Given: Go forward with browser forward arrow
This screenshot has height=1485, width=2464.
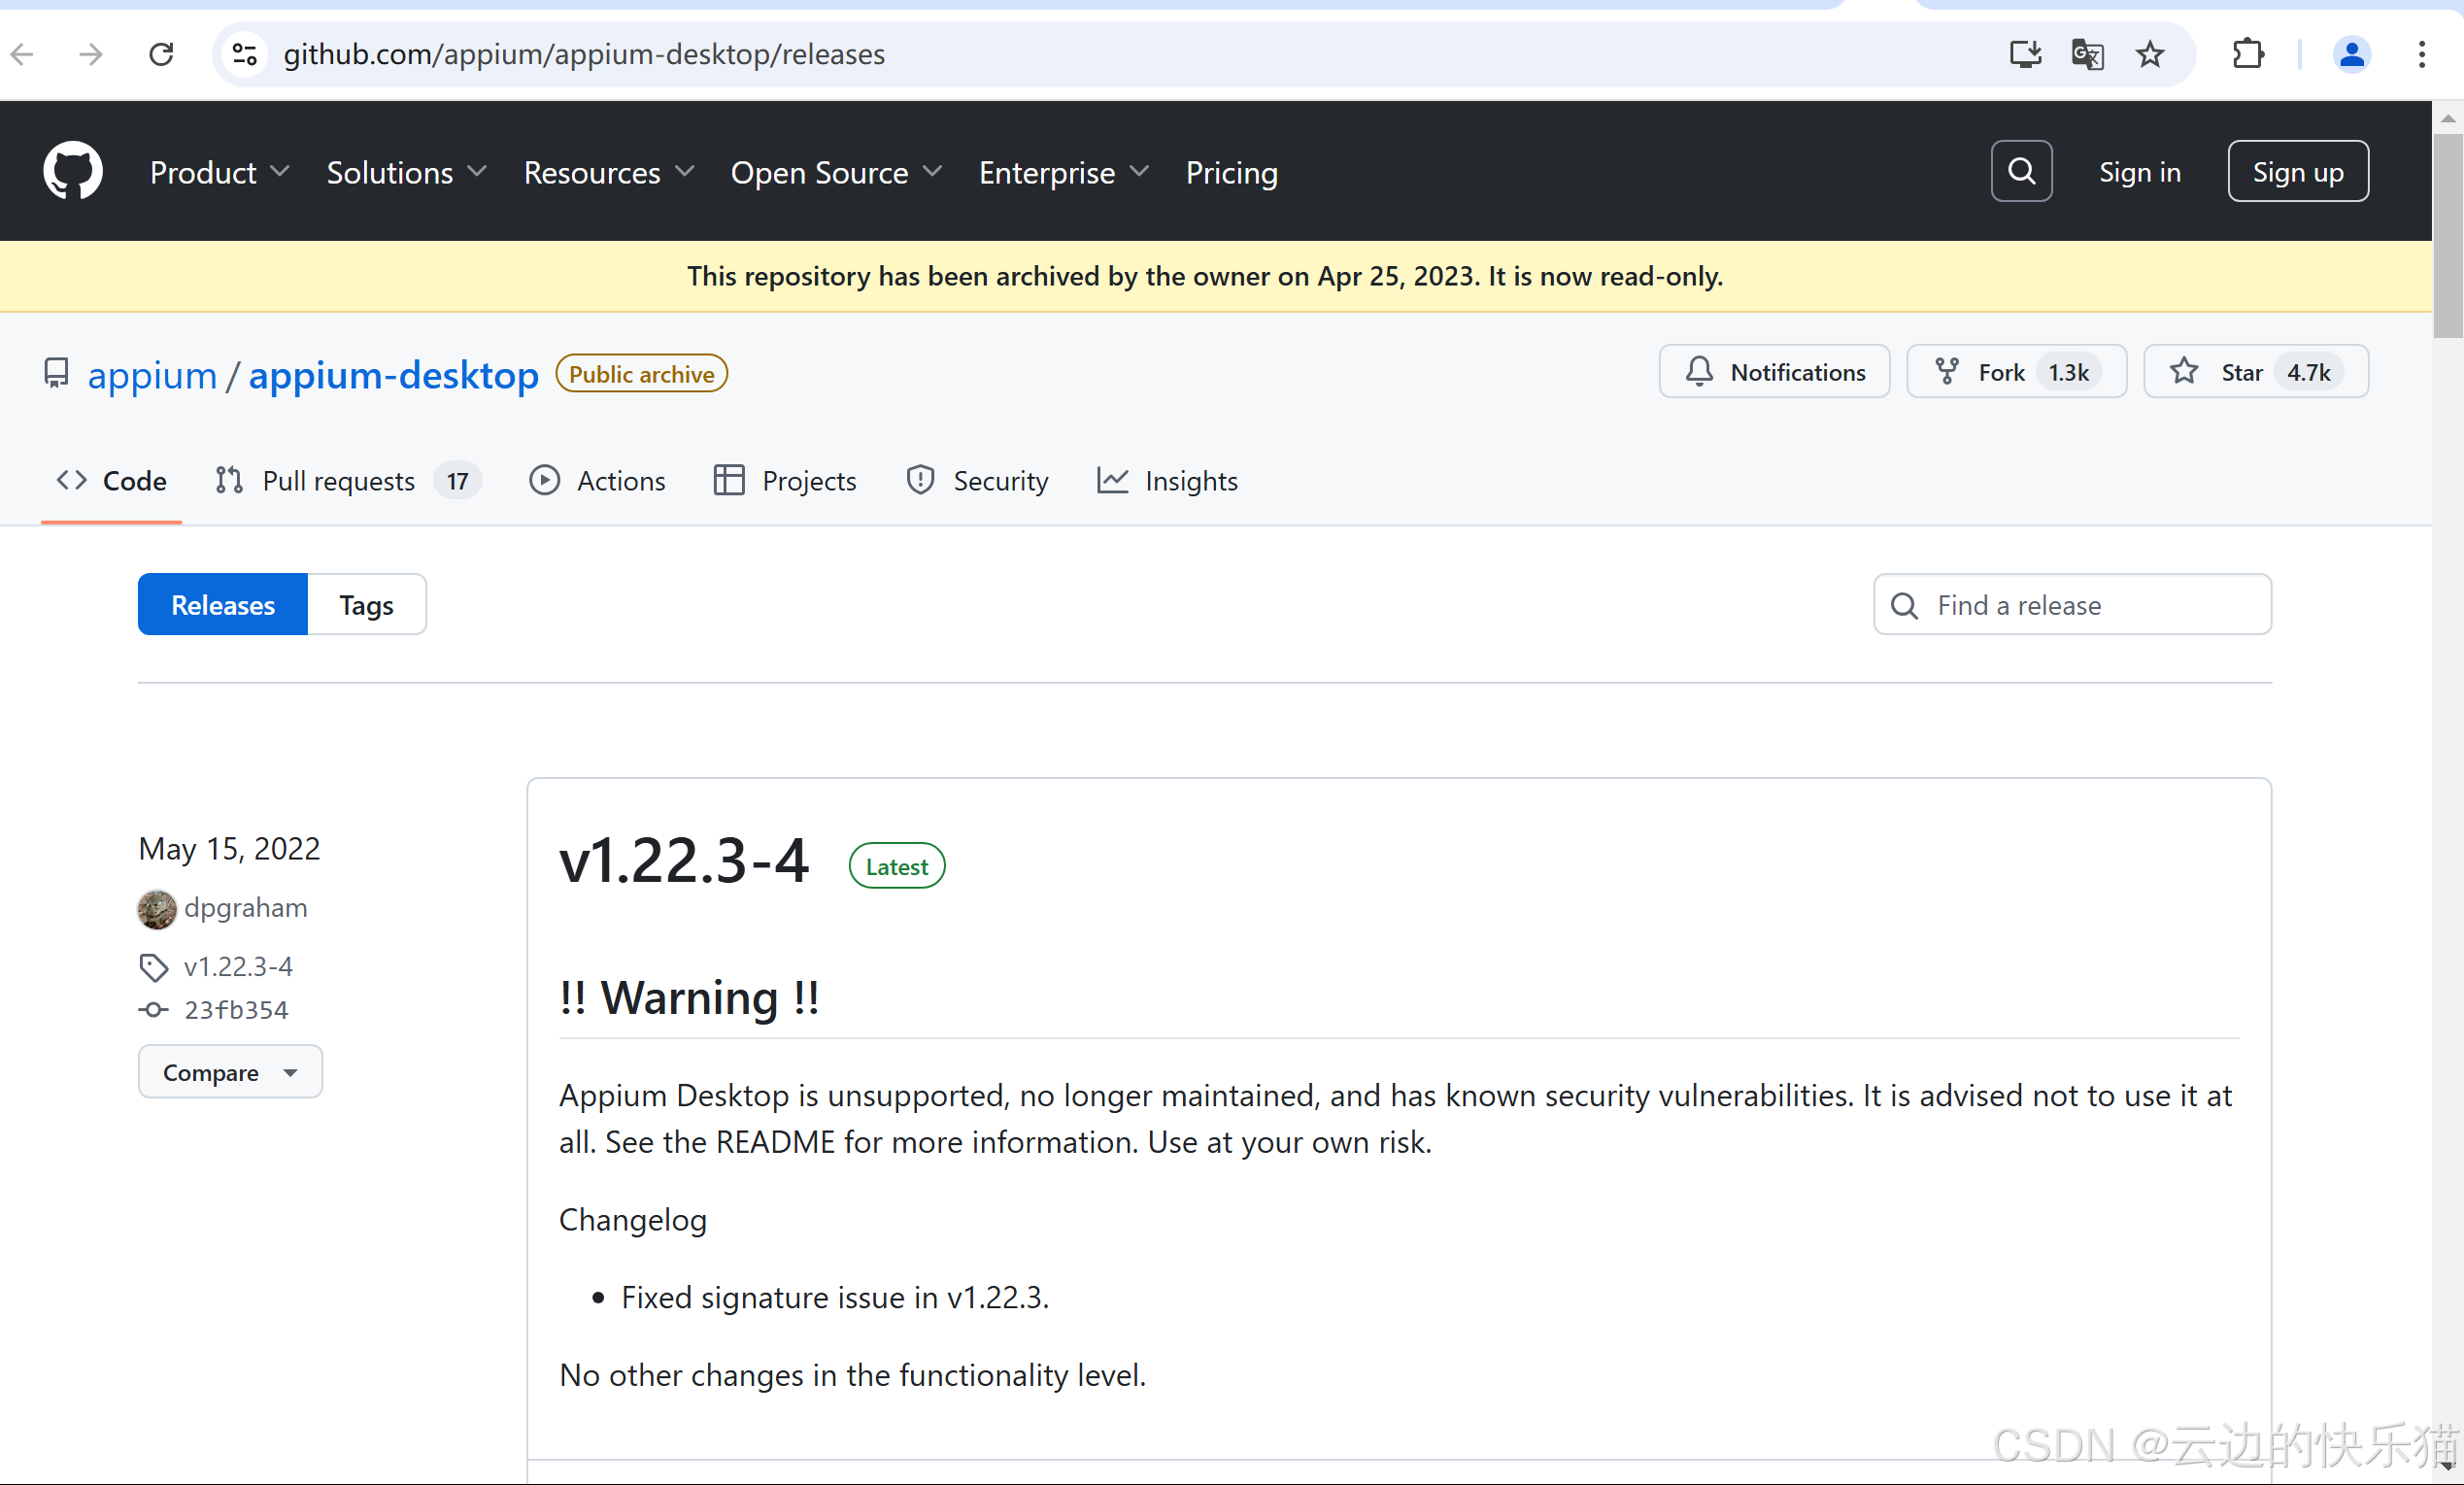Looking at the screenshot, I should pos(91,54).
